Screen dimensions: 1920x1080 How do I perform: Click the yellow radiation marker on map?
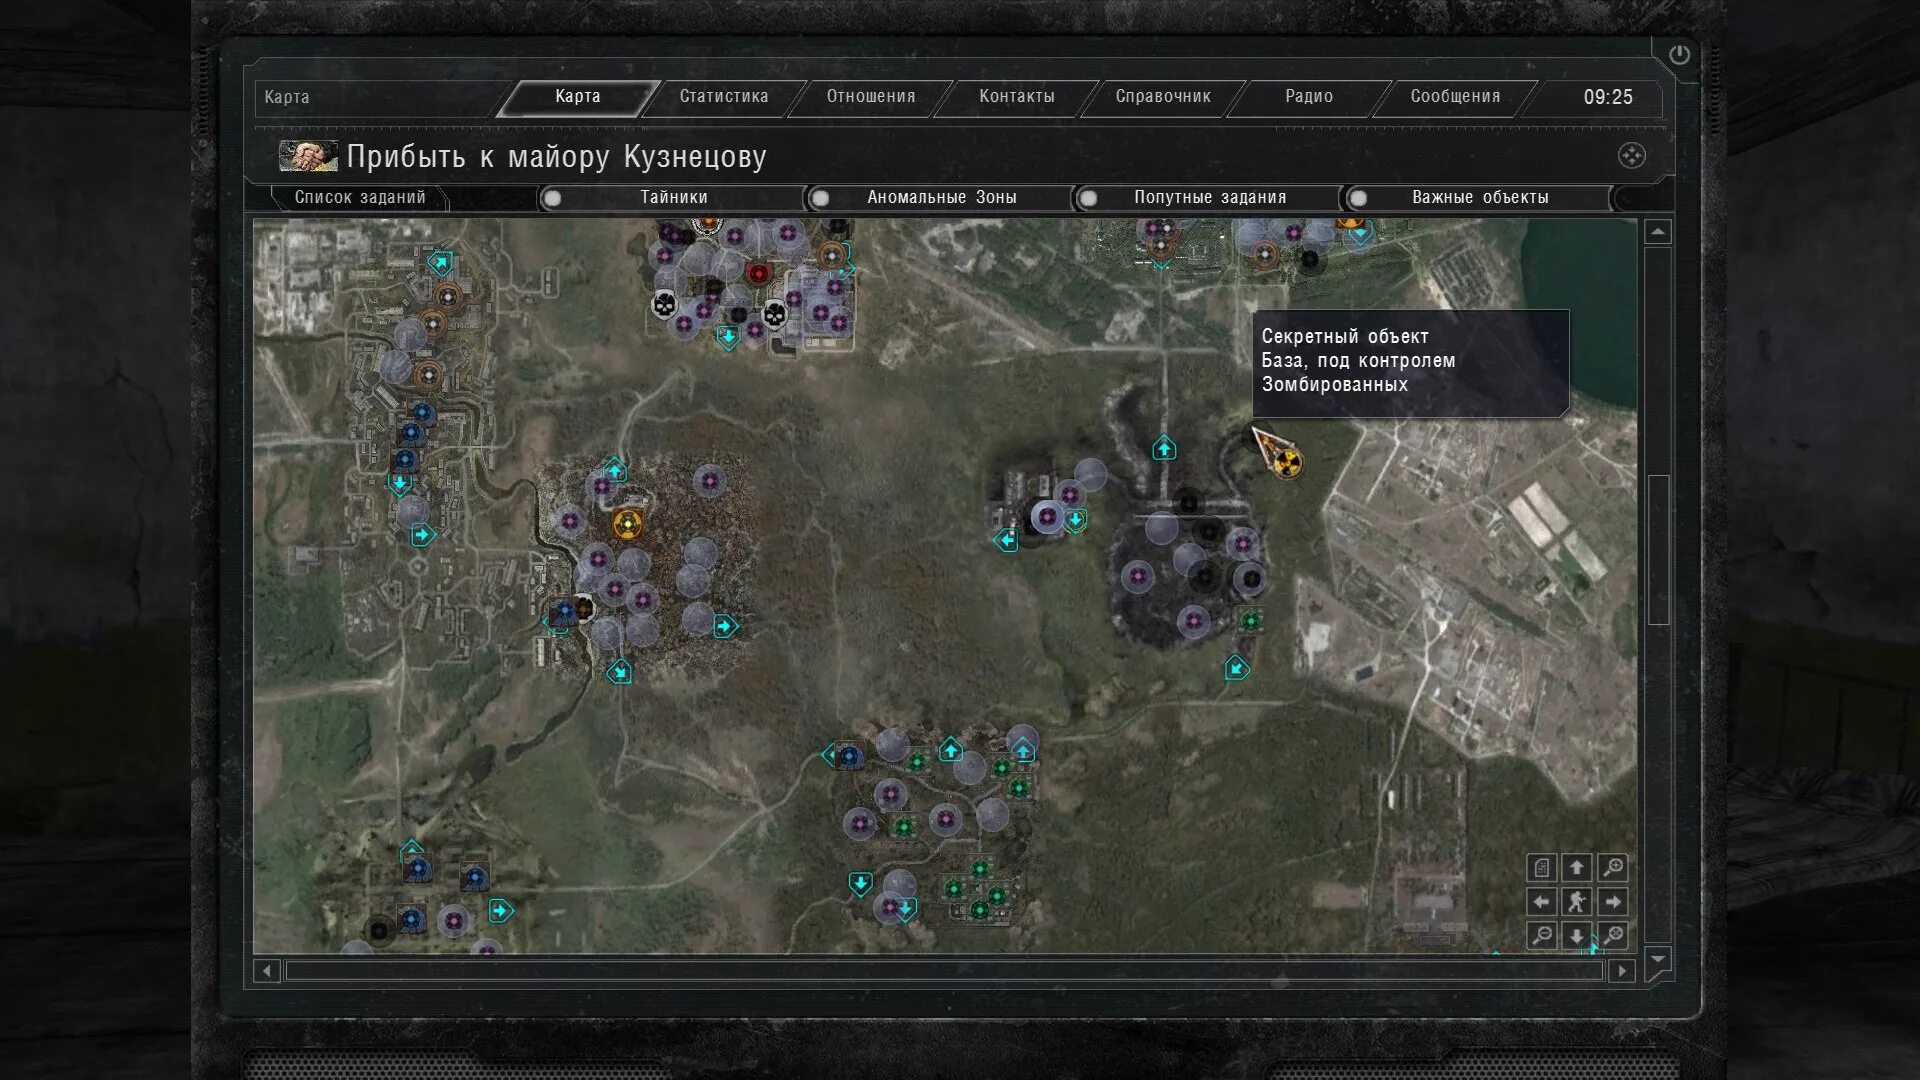1288,462
